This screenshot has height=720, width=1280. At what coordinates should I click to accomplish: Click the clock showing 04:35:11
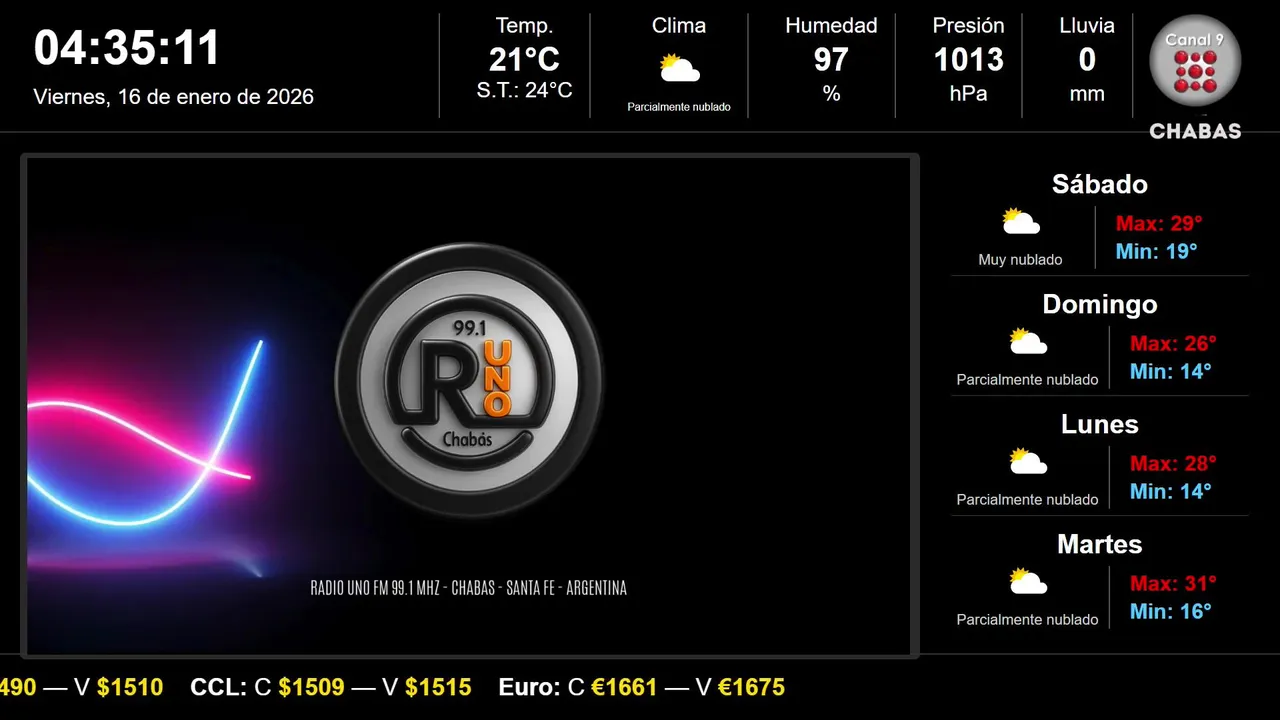pyautogui.click(x=127, y=48)
